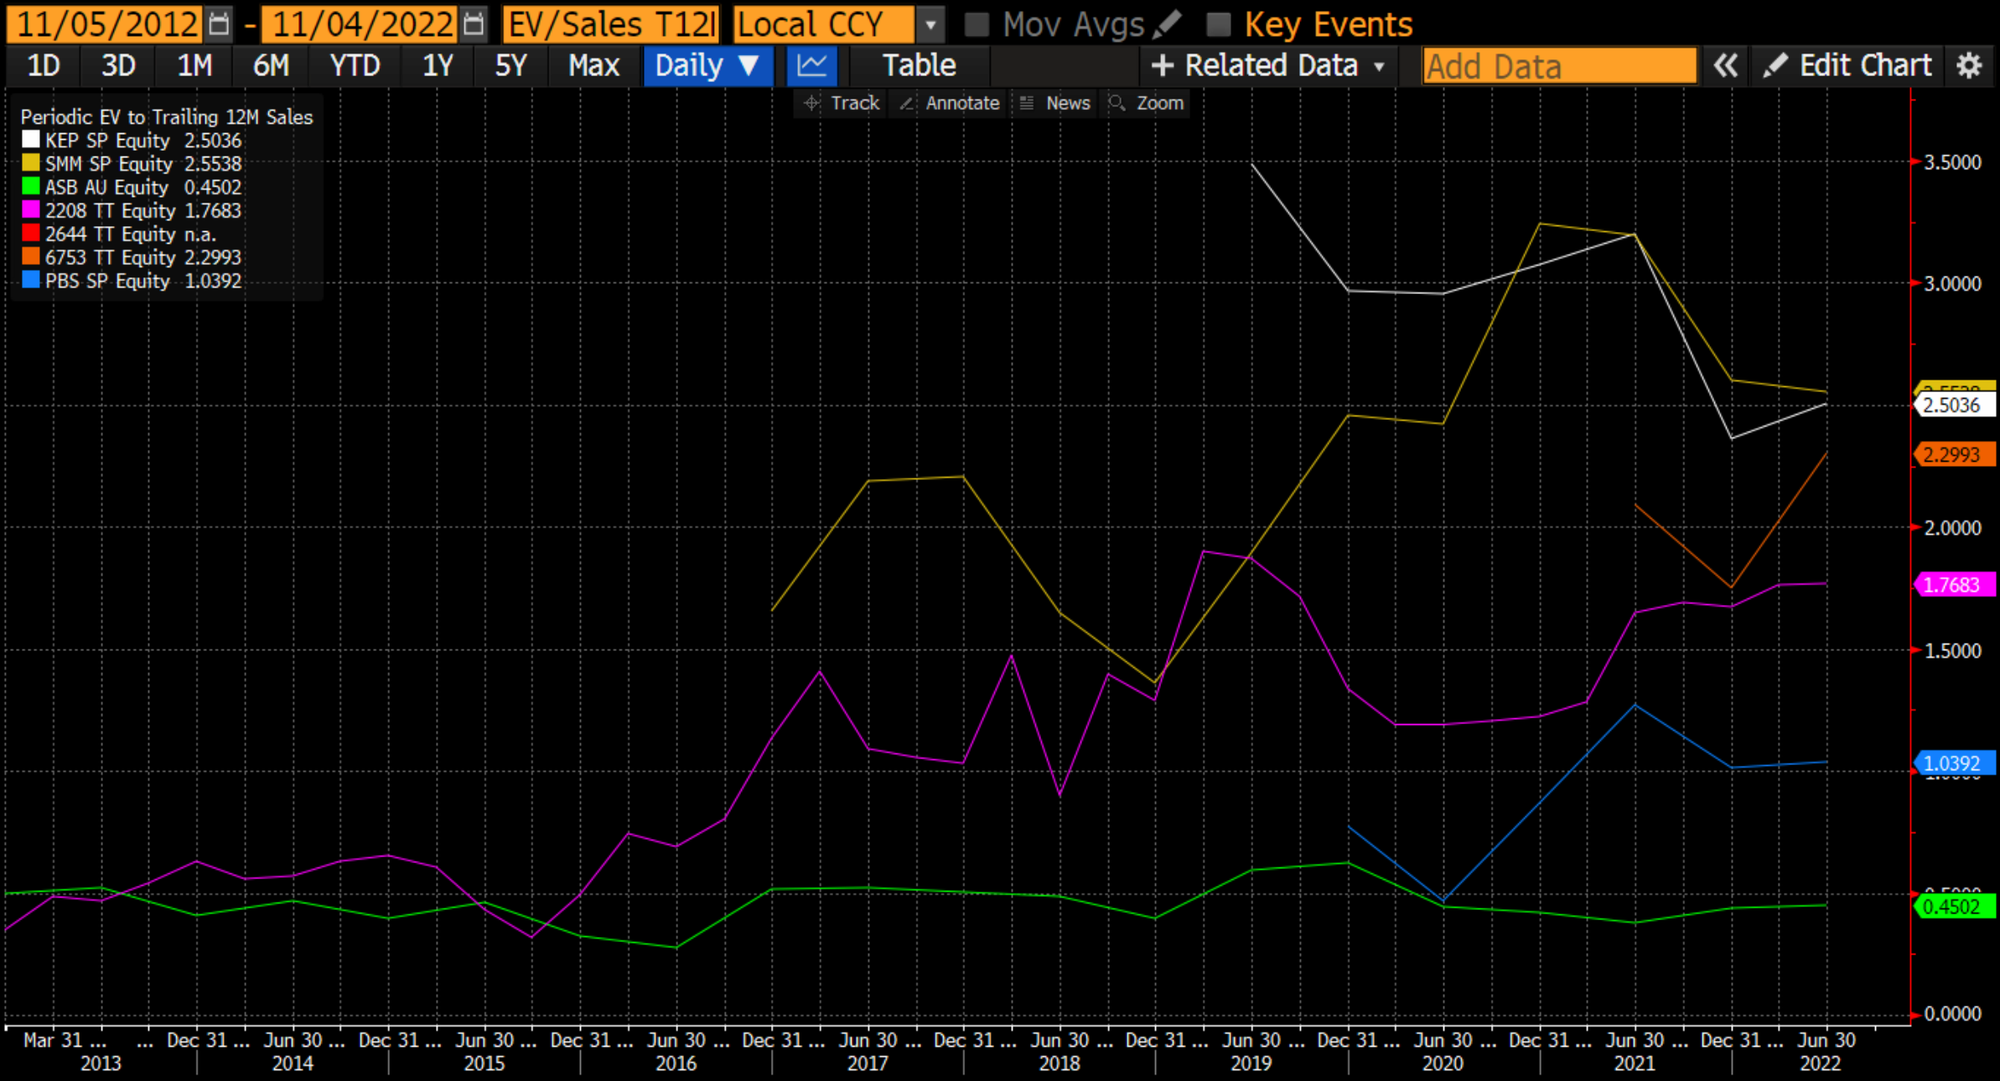Switch to the 5Y time range
Screen dimensions: 2000x1081
tap(510, 66)
